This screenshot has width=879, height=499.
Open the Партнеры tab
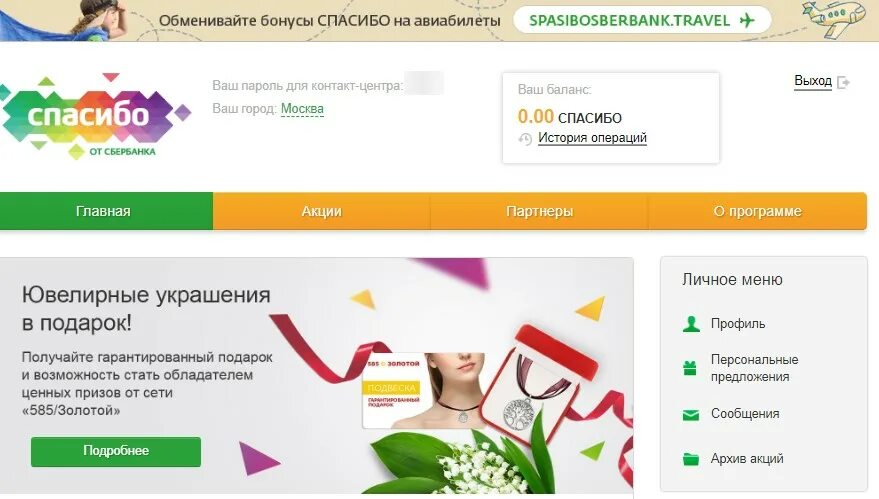coord(539,211)
